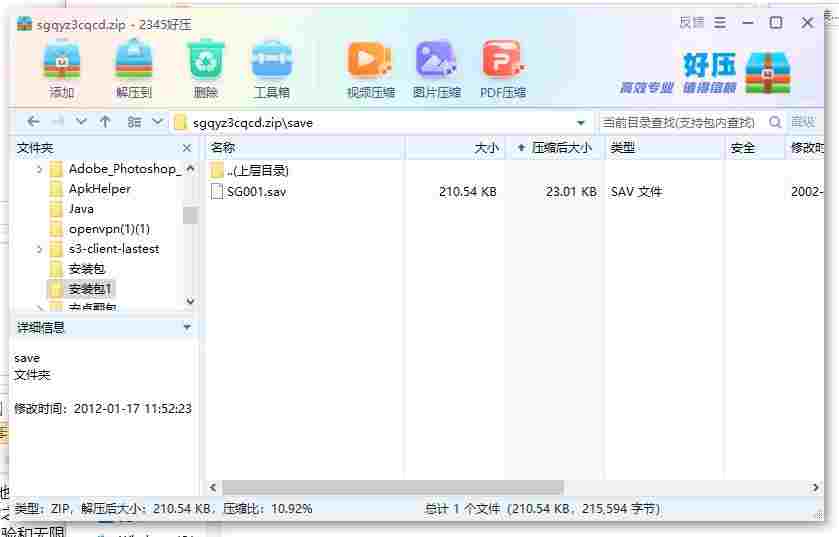
Task: Select the SG001.sav file
Action: point(256,191)
